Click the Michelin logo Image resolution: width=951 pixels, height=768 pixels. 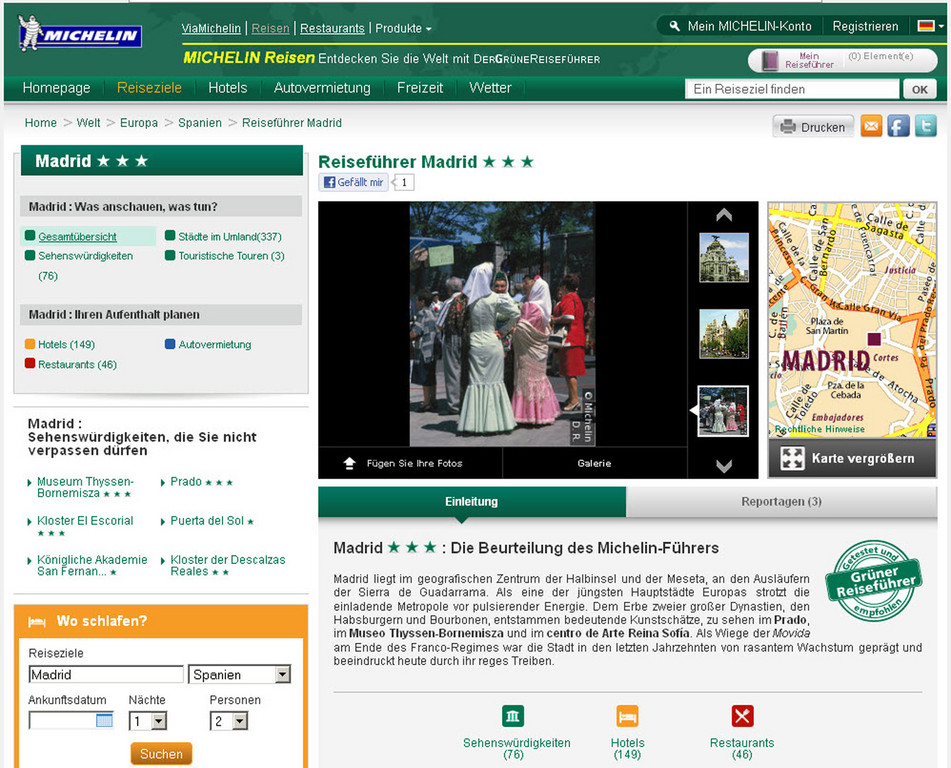point(80,34)
